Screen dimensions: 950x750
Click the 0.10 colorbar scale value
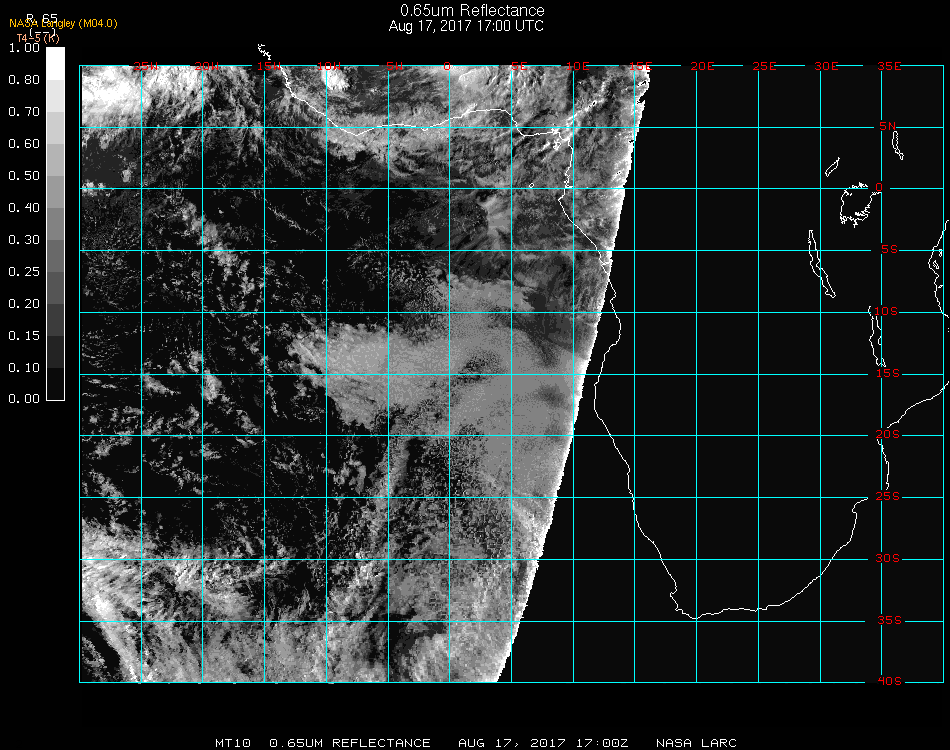click(24, 368)
